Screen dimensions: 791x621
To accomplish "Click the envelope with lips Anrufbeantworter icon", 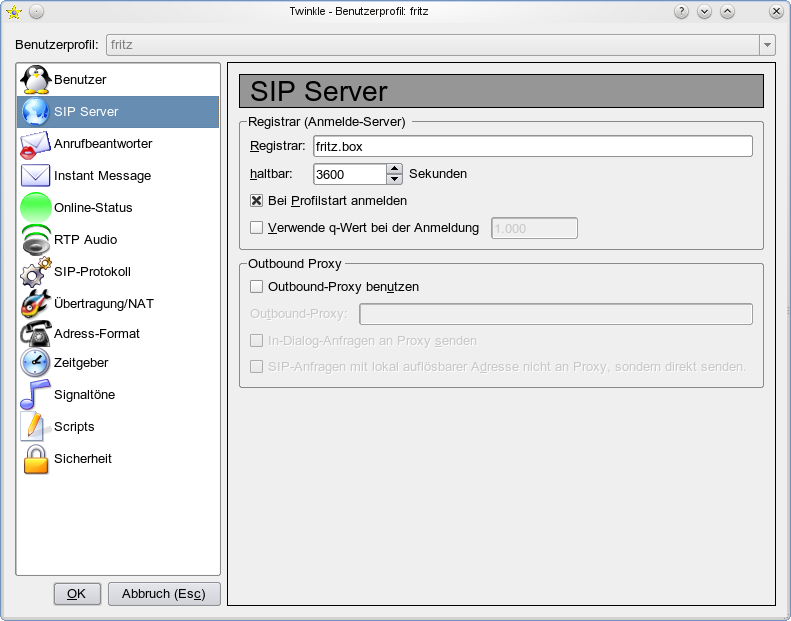I will [x=35, y=144].
